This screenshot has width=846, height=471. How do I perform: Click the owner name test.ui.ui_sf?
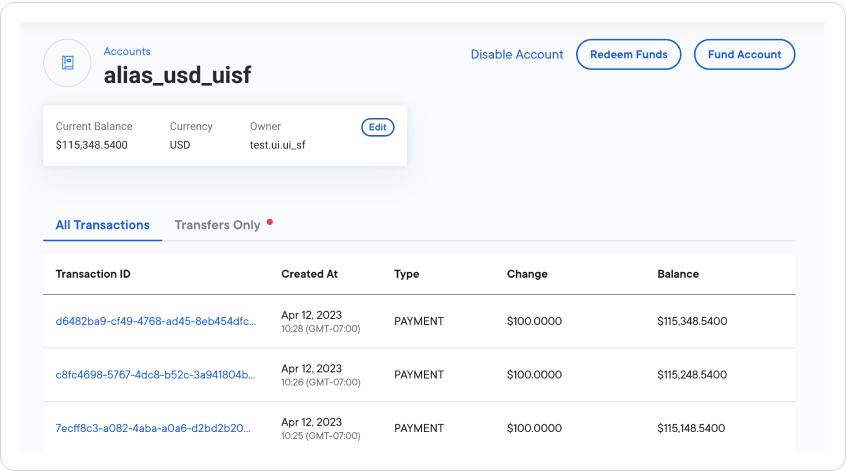tap(277, 145)
